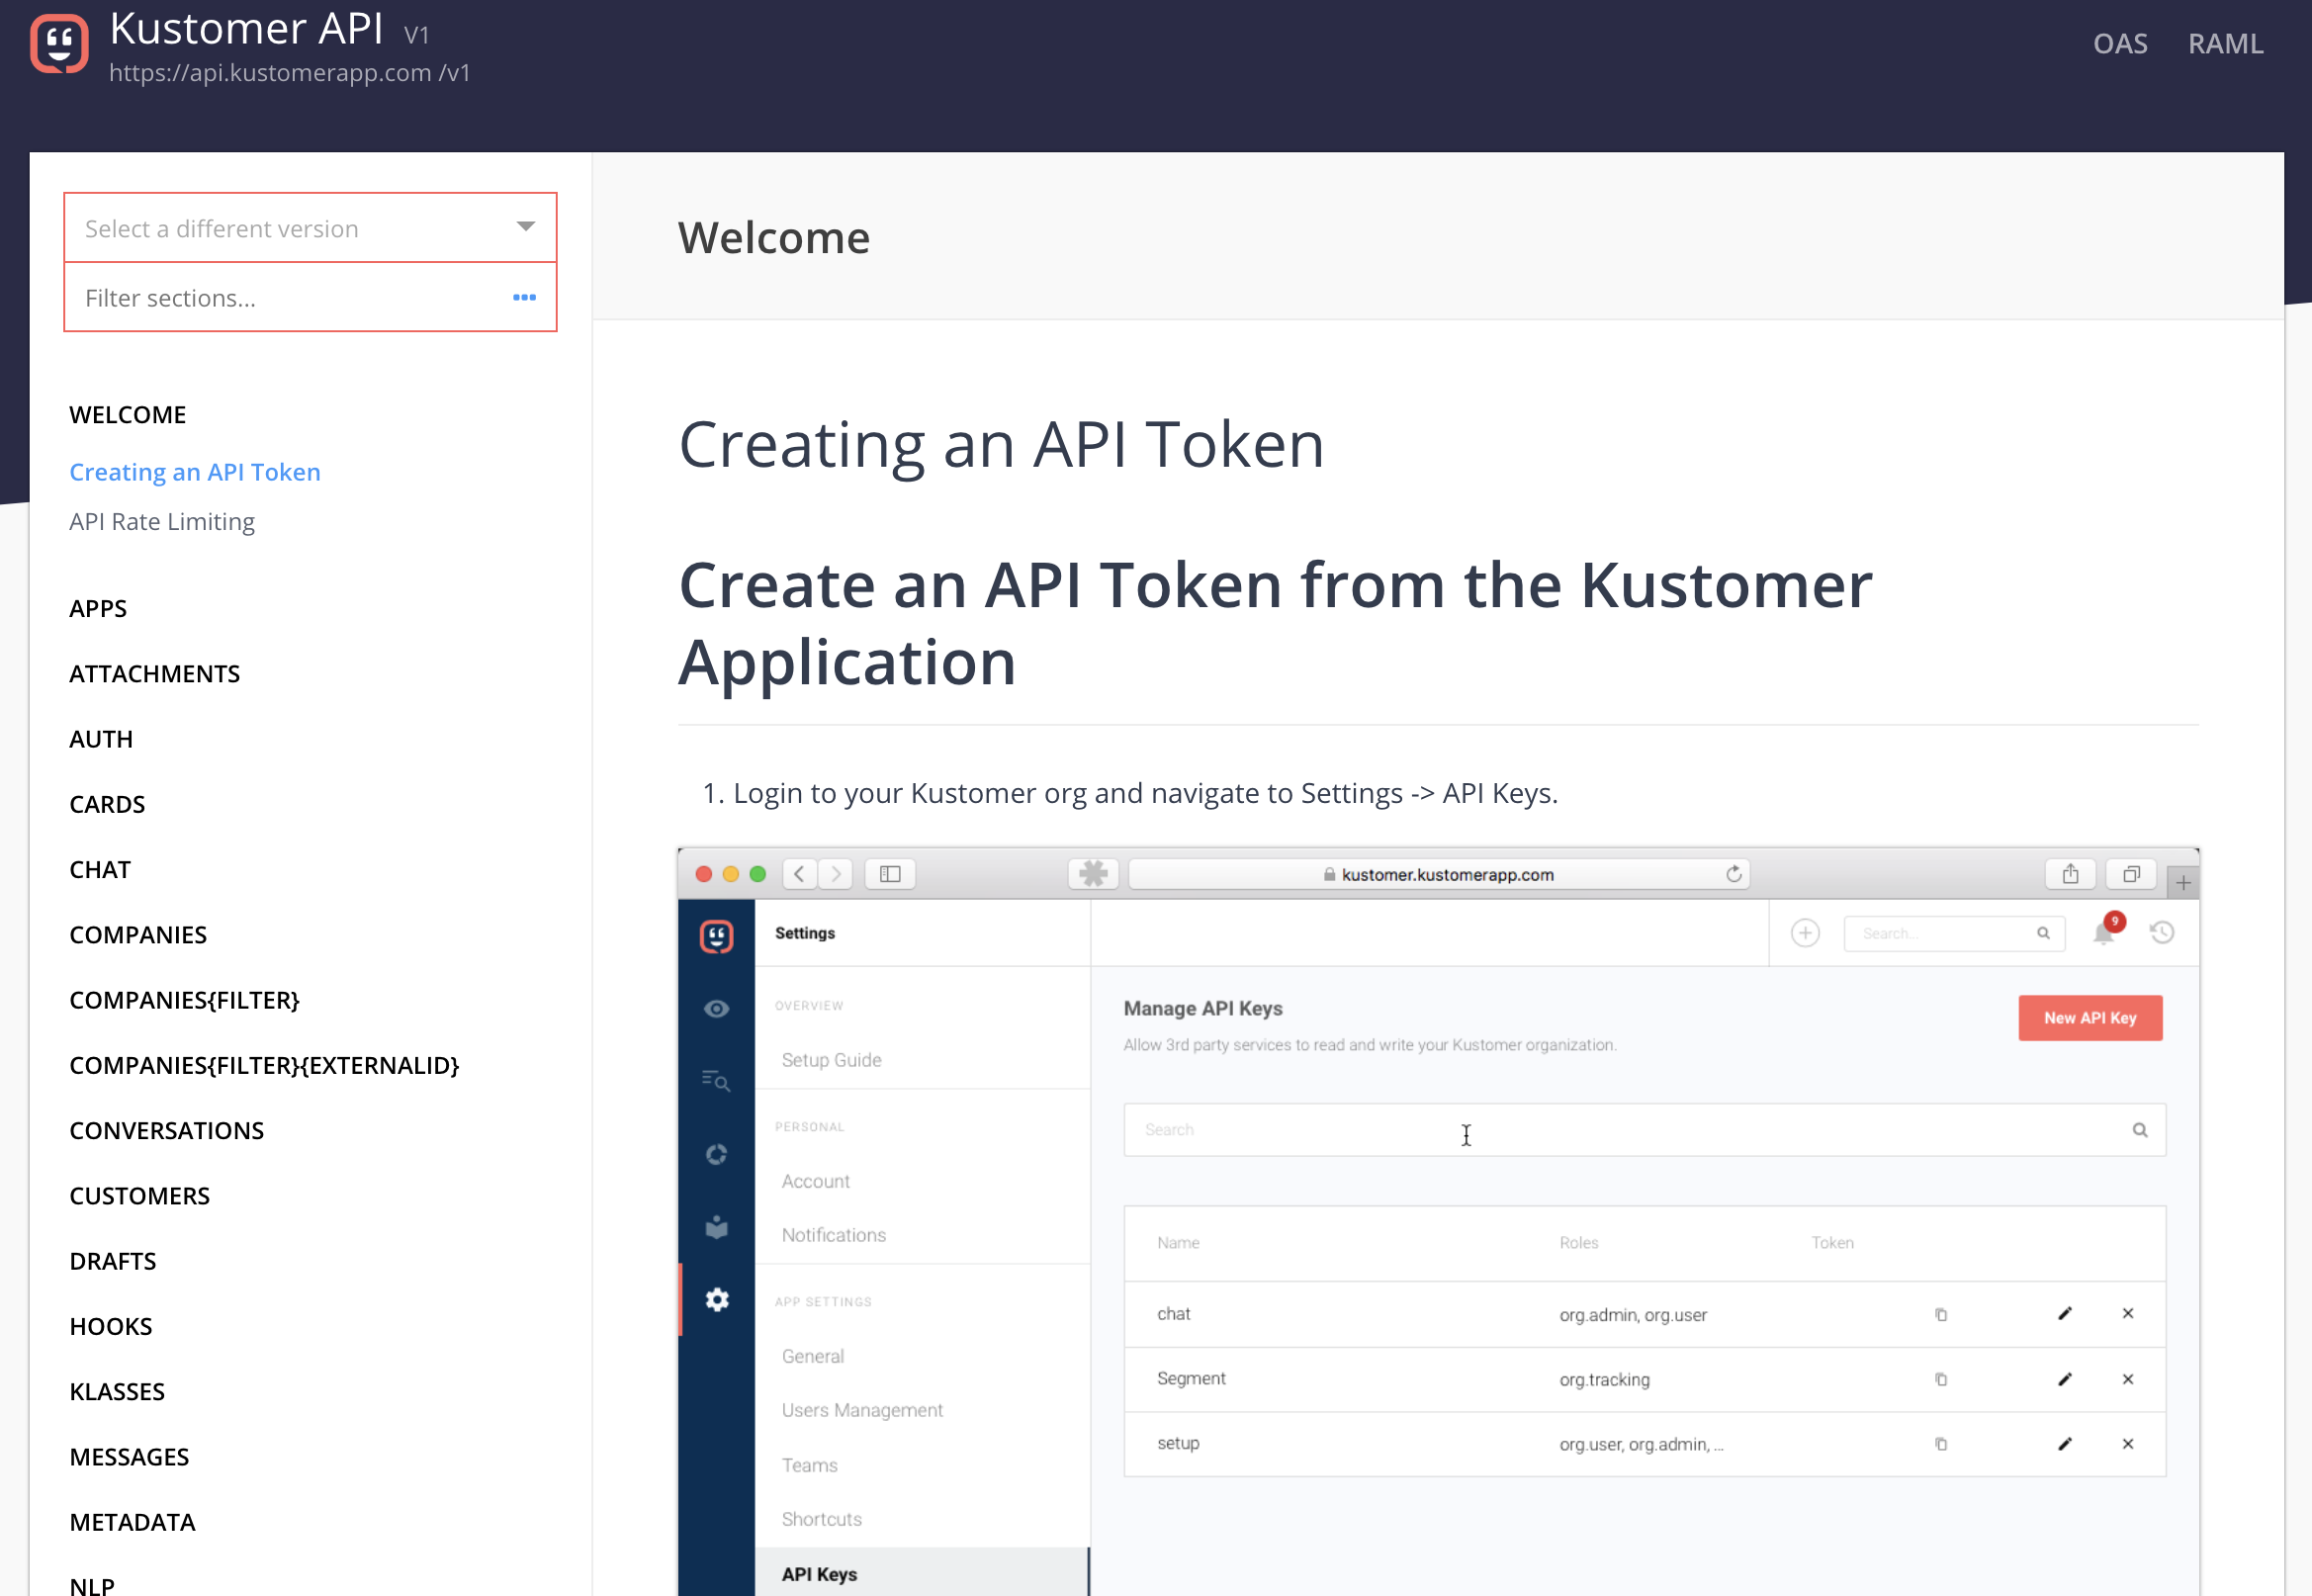2312x1596 pixels.
Task: Click the eye icon in the embedded Kustomer sidebar
Action: tap(716, 1008)
